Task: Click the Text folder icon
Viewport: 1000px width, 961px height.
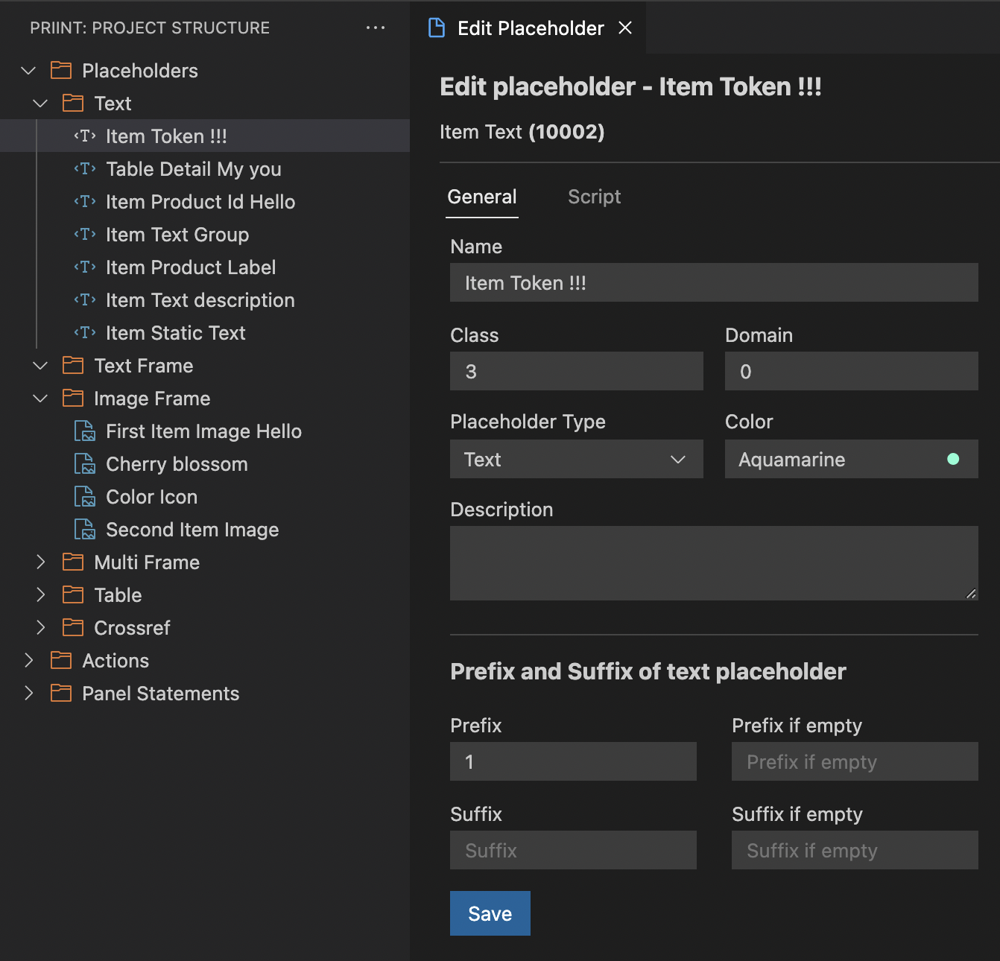Action: 73,103
